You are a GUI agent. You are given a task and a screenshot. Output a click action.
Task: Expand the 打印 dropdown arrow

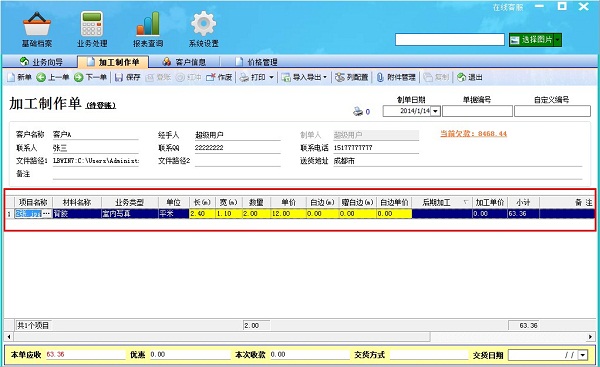tap(271, 77)
